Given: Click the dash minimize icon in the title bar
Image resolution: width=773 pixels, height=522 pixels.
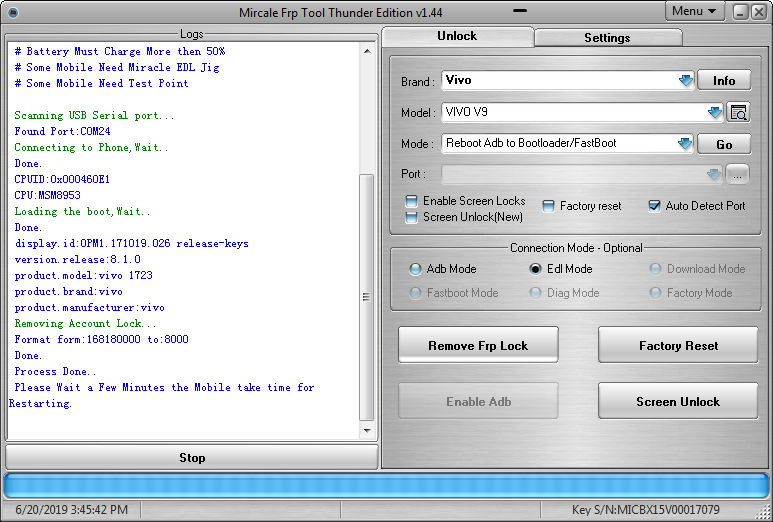Looking at the screenshot, I should 520,10.
